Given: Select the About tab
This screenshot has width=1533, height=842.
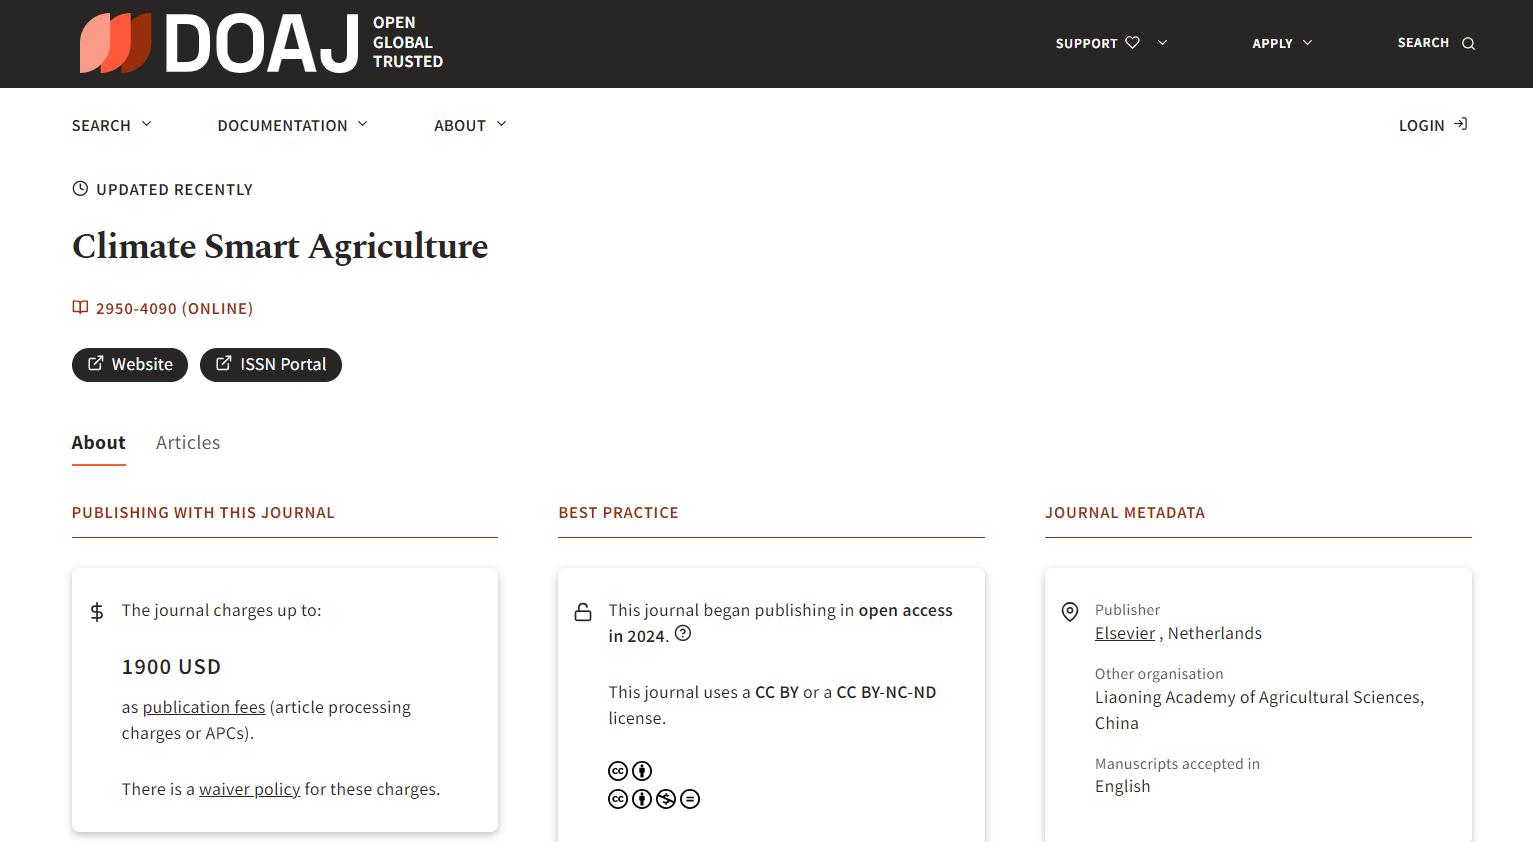Looking at the screenshot, I should click(98, 443).
